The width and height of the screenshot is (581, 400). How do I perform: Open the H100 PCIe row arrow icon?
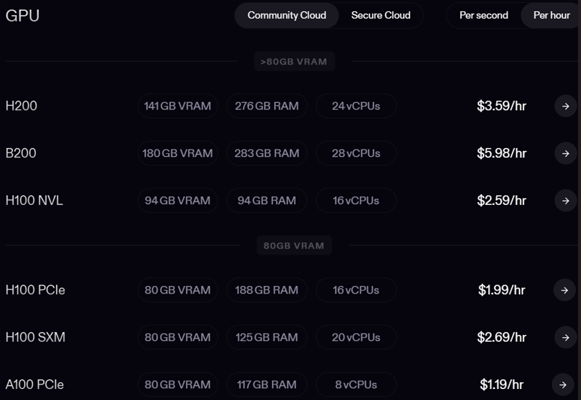click(x=564, y=290)
